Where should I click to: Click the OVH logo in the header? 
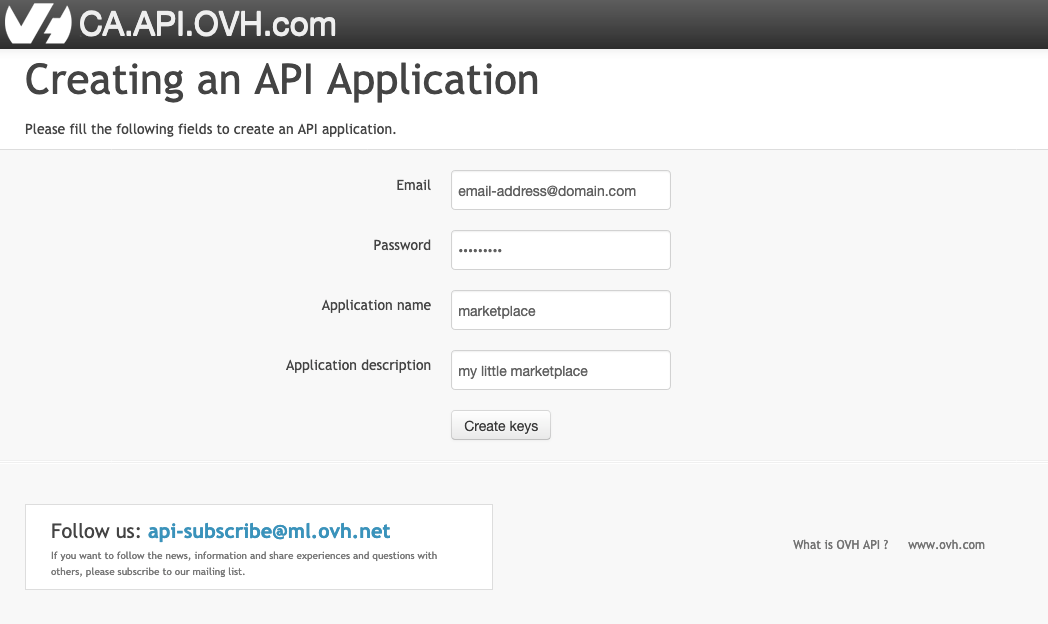pos(38,24)
